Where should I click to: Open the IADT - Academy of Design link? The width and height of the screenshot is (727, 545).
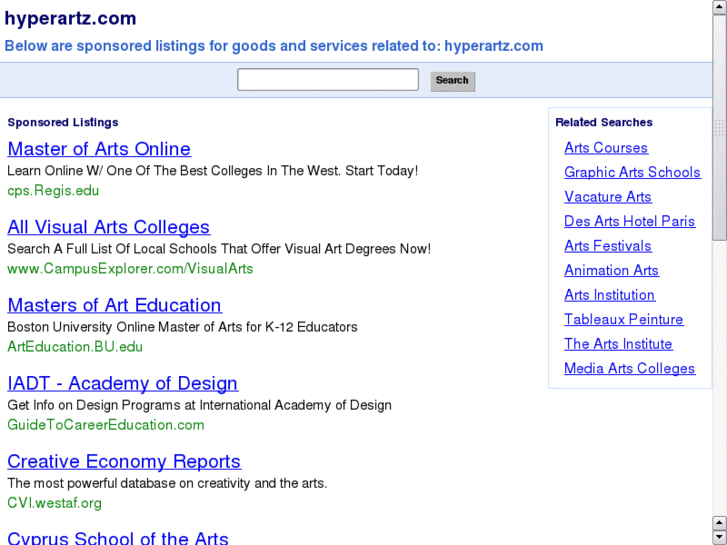click(123, 383)
